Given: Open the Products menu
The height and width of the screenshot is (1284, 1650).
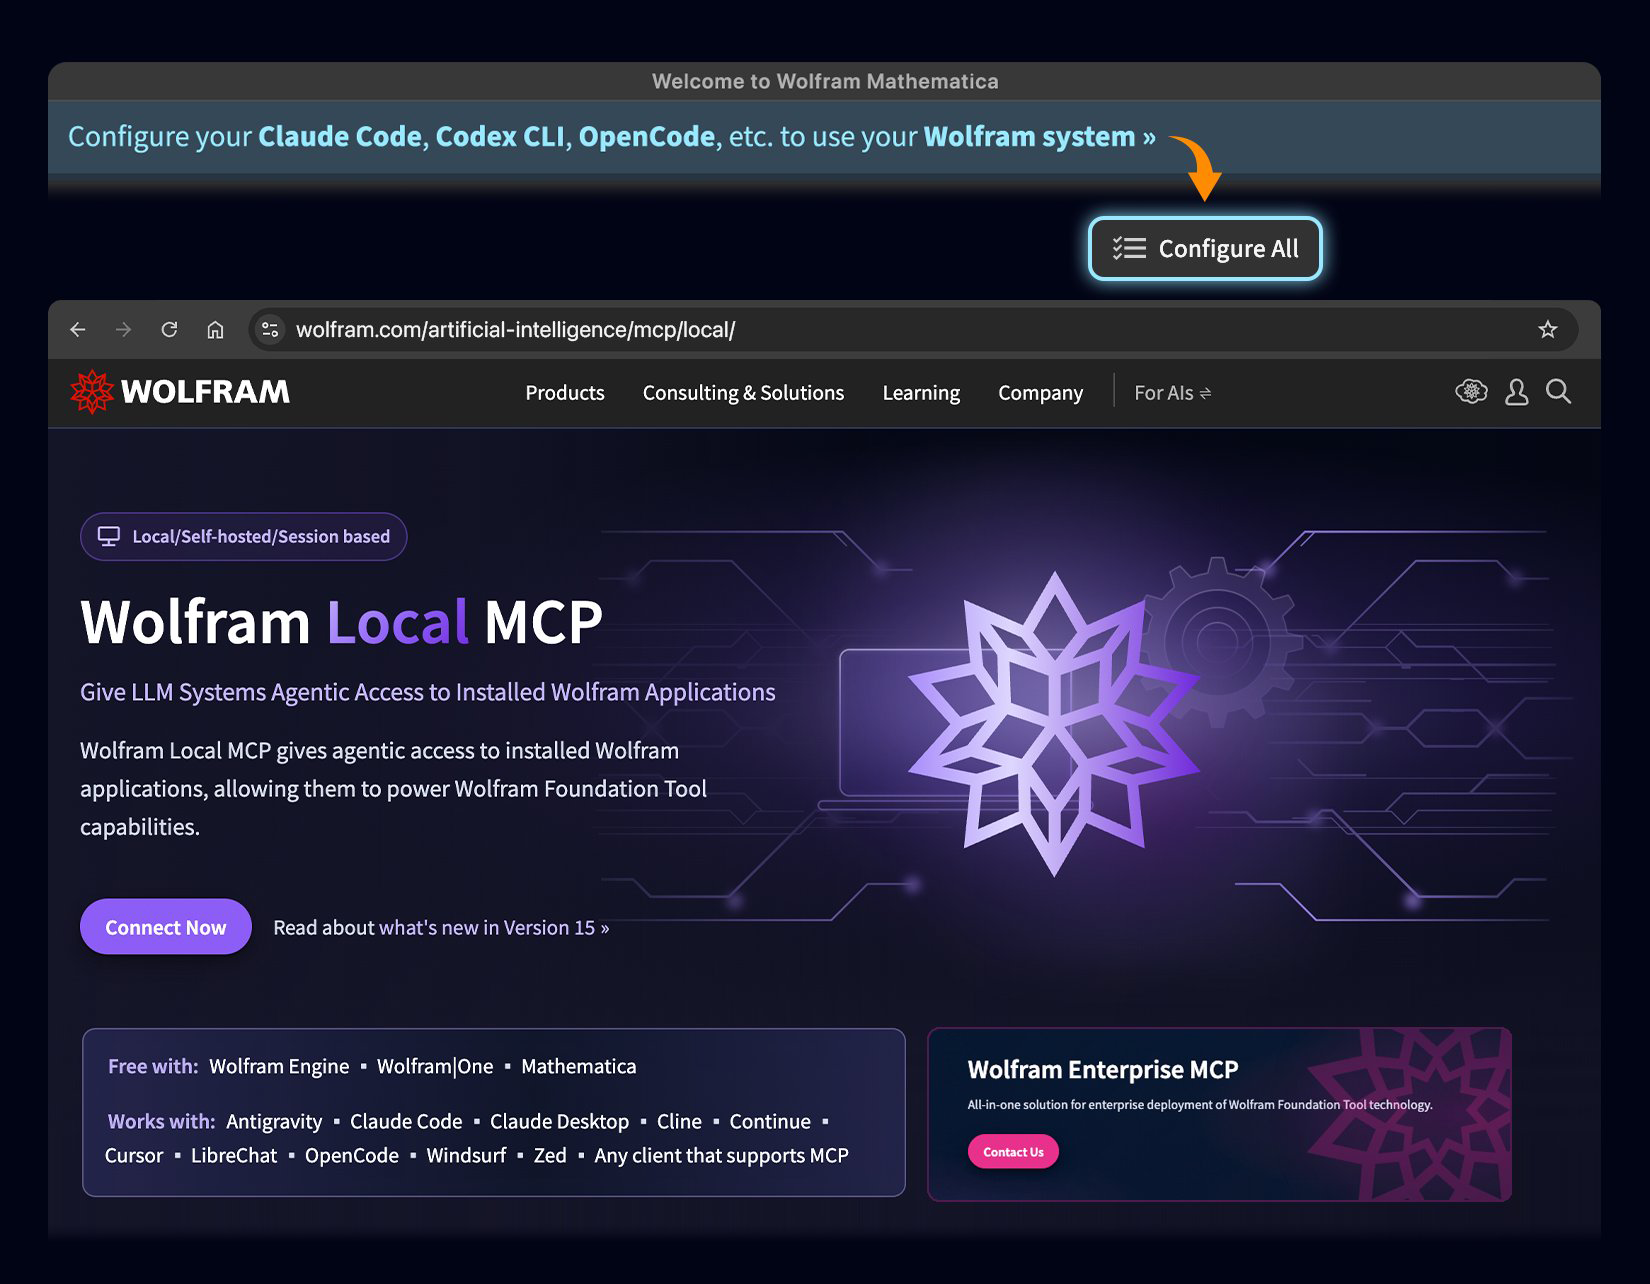Looking at the screenshot, I should point(565,393).
